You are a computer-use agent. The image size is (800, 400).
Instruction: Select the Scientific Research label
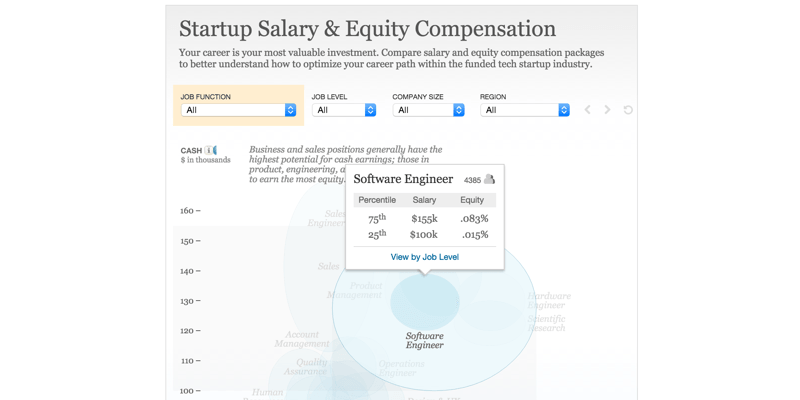547,323
